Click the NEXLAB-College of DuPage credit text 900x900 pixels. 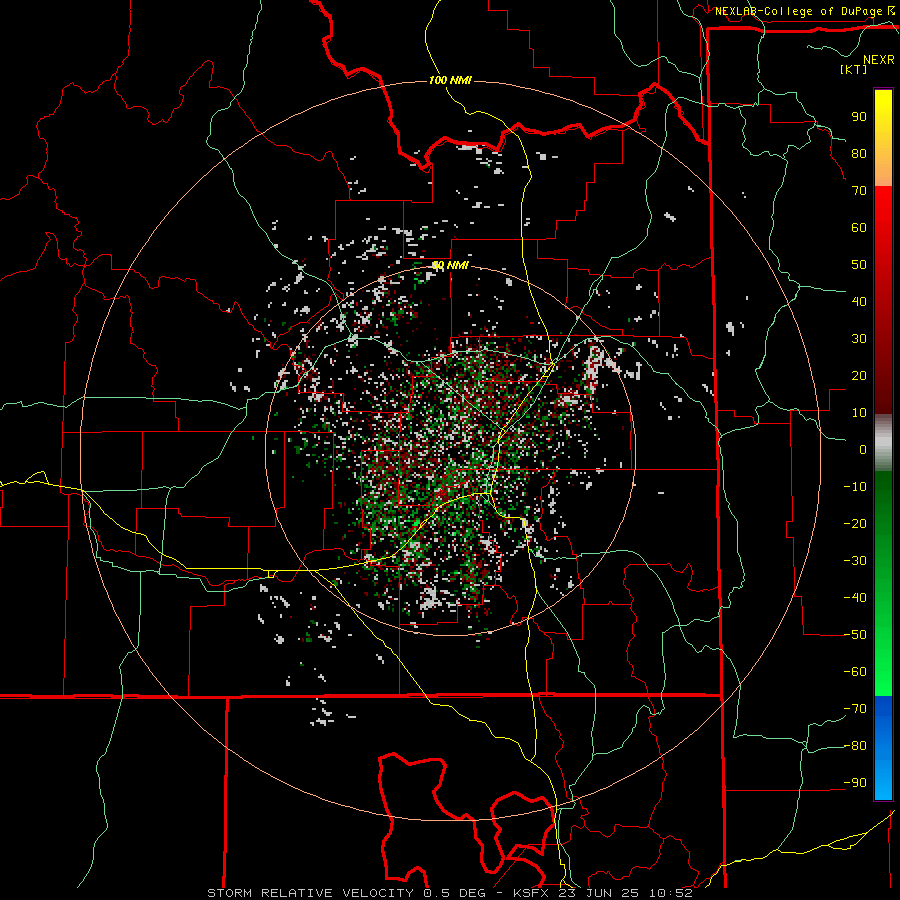(798, 11)
